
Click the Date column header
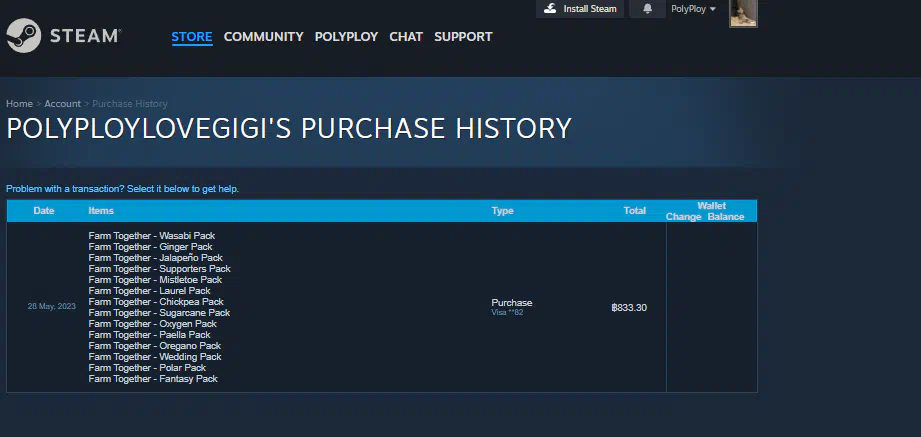44,211
